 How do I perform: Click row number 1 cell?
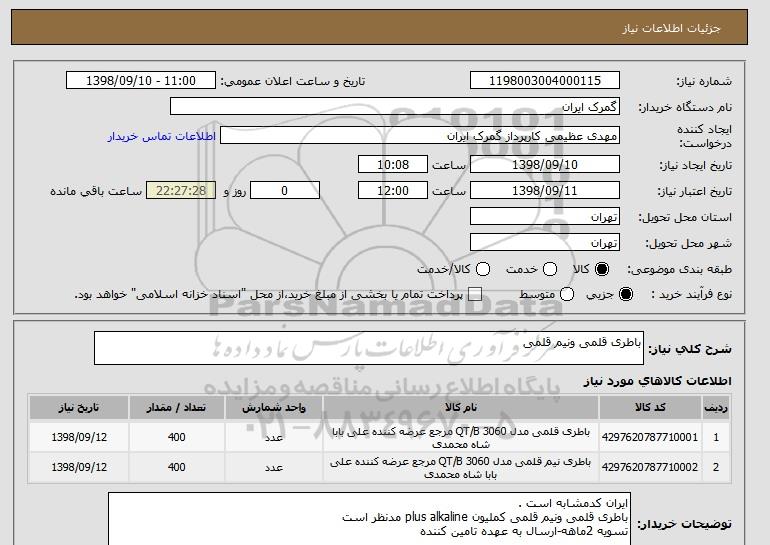click(716, 437)
